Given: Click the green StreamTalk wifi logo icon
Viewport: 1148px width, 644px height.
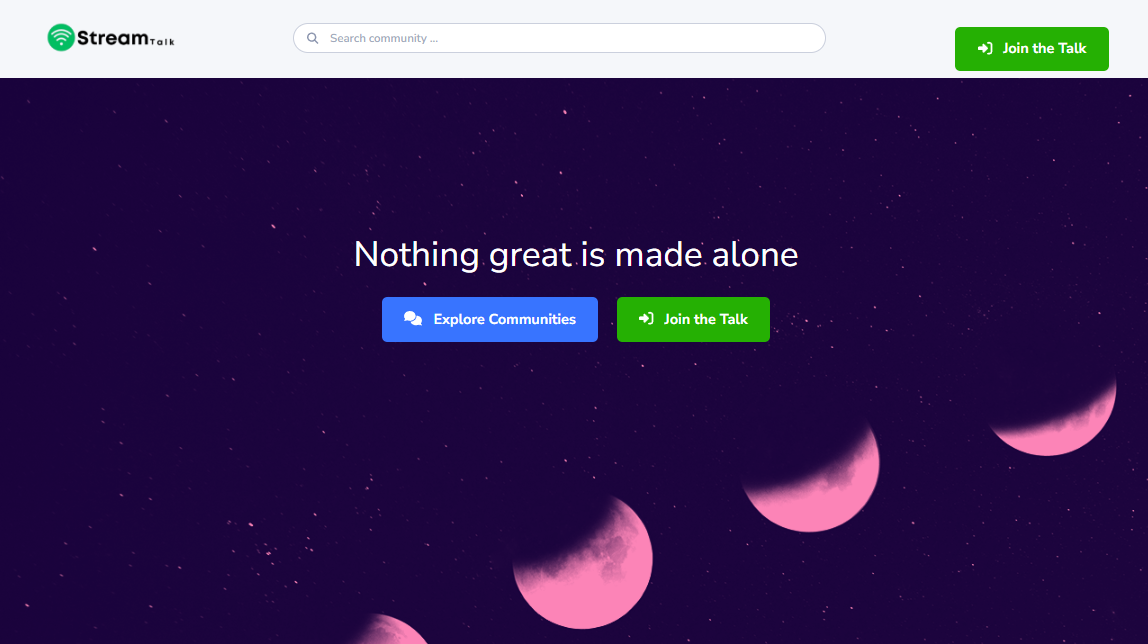Looking at the screenshot, I should pyautogui.click(x=61, y=37).
